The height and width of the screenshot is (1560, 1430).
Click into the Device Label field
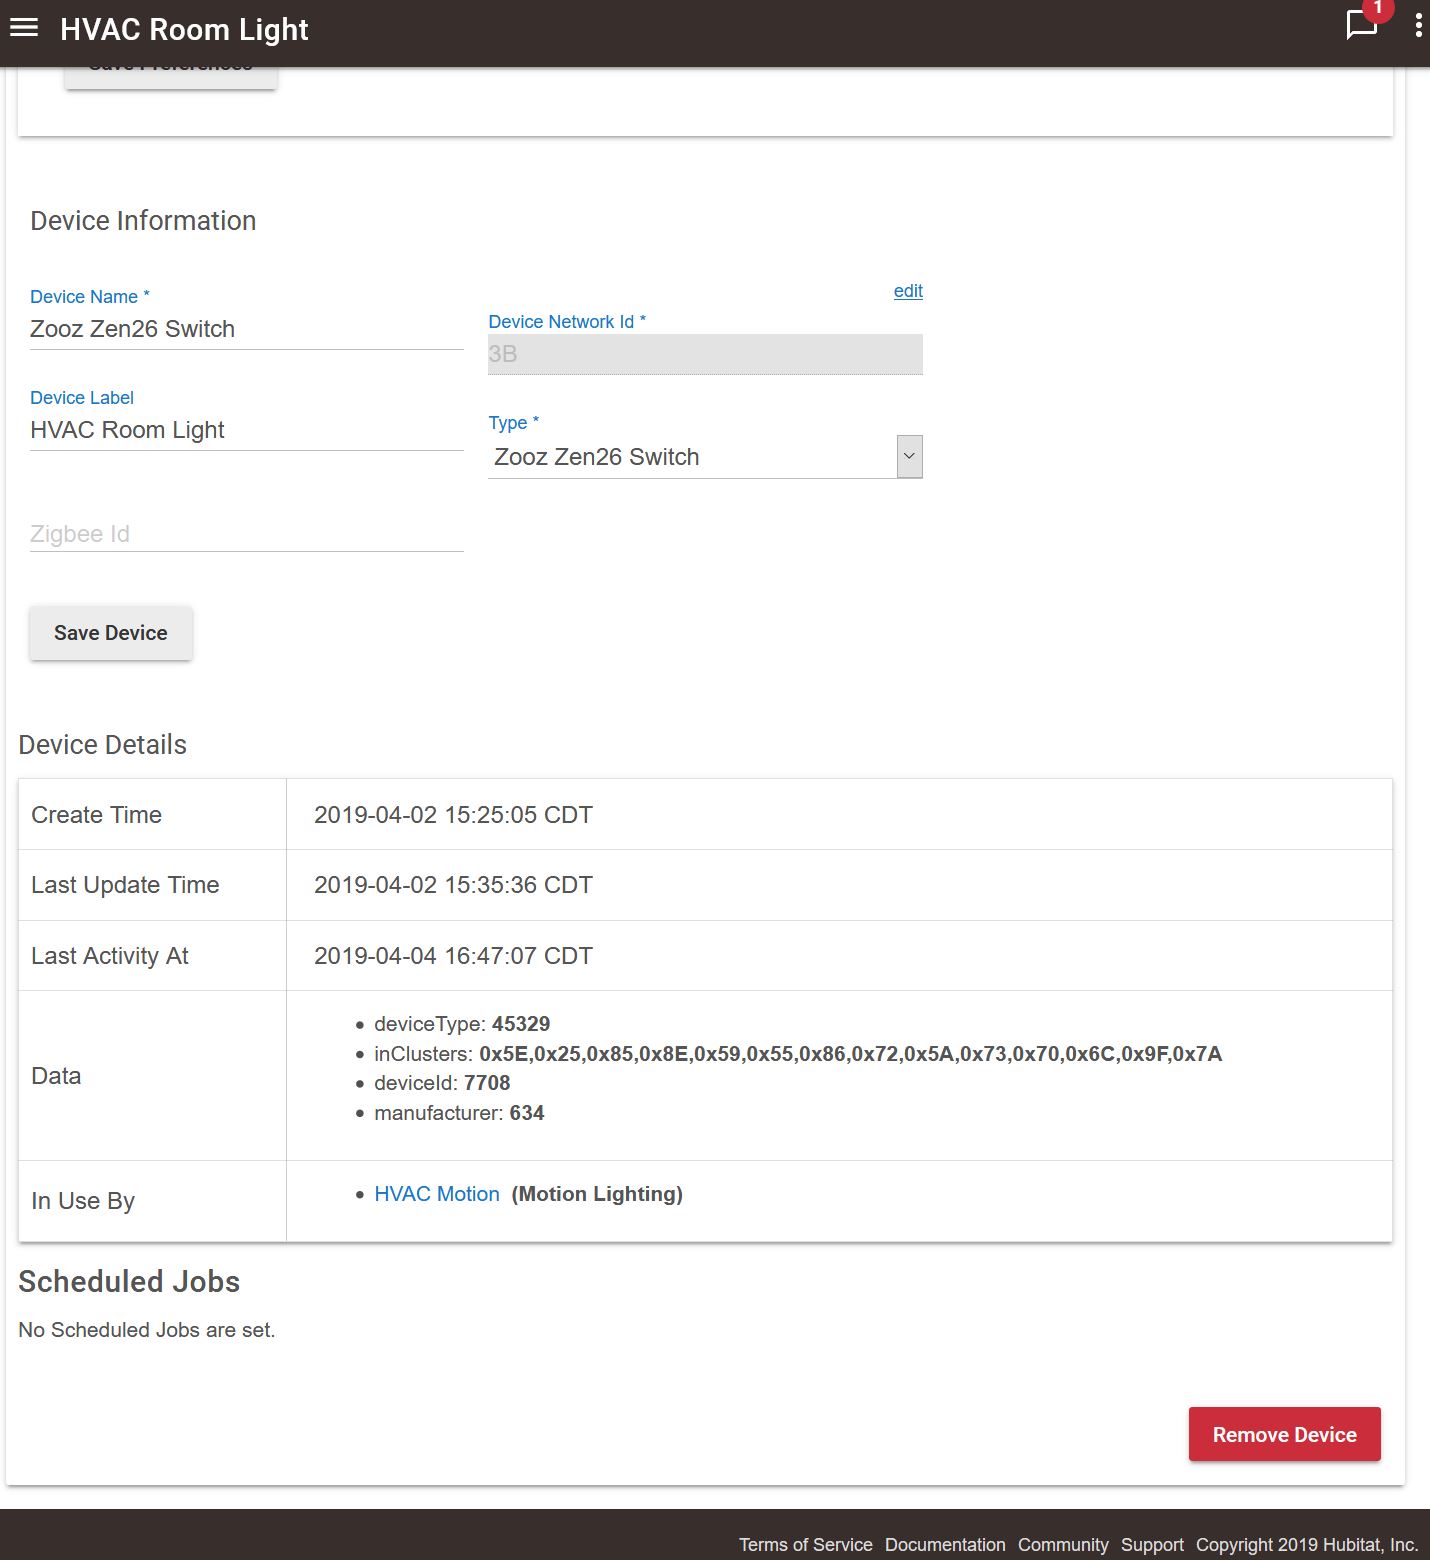click(246, 431)
